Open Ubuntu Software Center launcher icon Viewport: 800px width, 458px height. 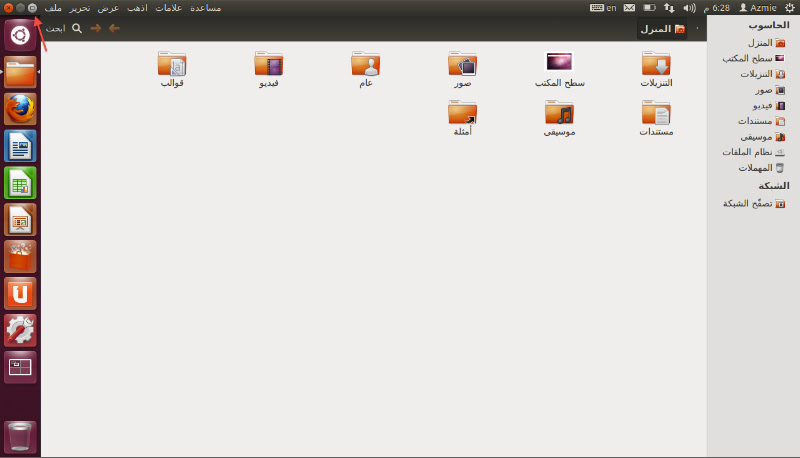point(20,257)
